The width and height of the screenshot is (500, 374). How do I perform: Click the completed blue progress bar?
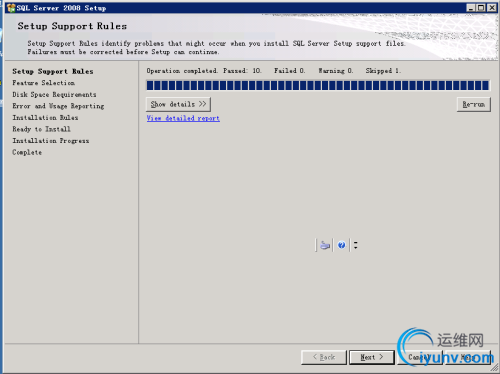click(318, 85)
